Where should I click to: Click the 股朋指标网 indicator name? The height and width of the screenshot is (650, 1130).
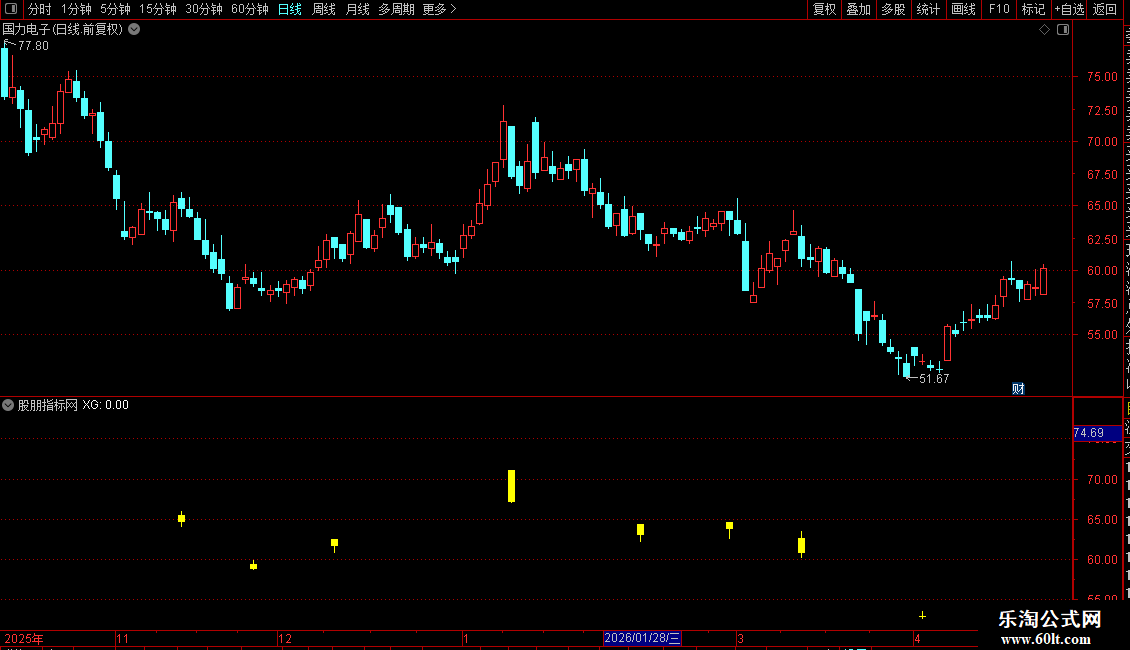[48, 405]
